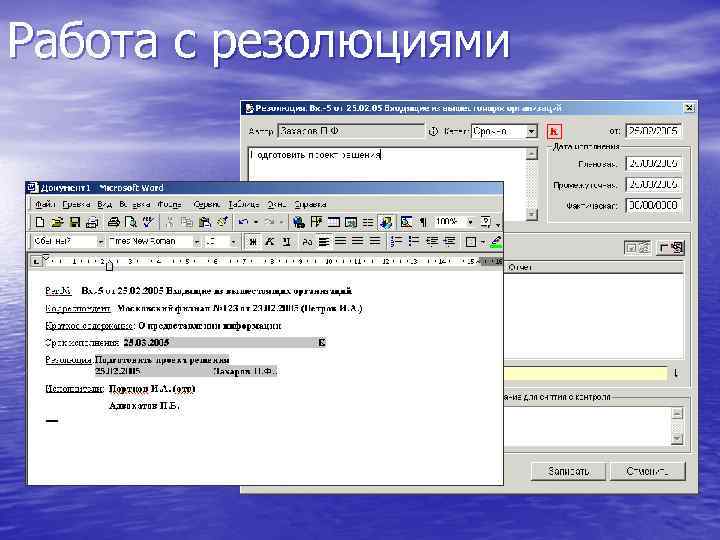The width and height of the screenshot is (720, 540).
Task: Click the Фактическая date field
Action: 653,206
